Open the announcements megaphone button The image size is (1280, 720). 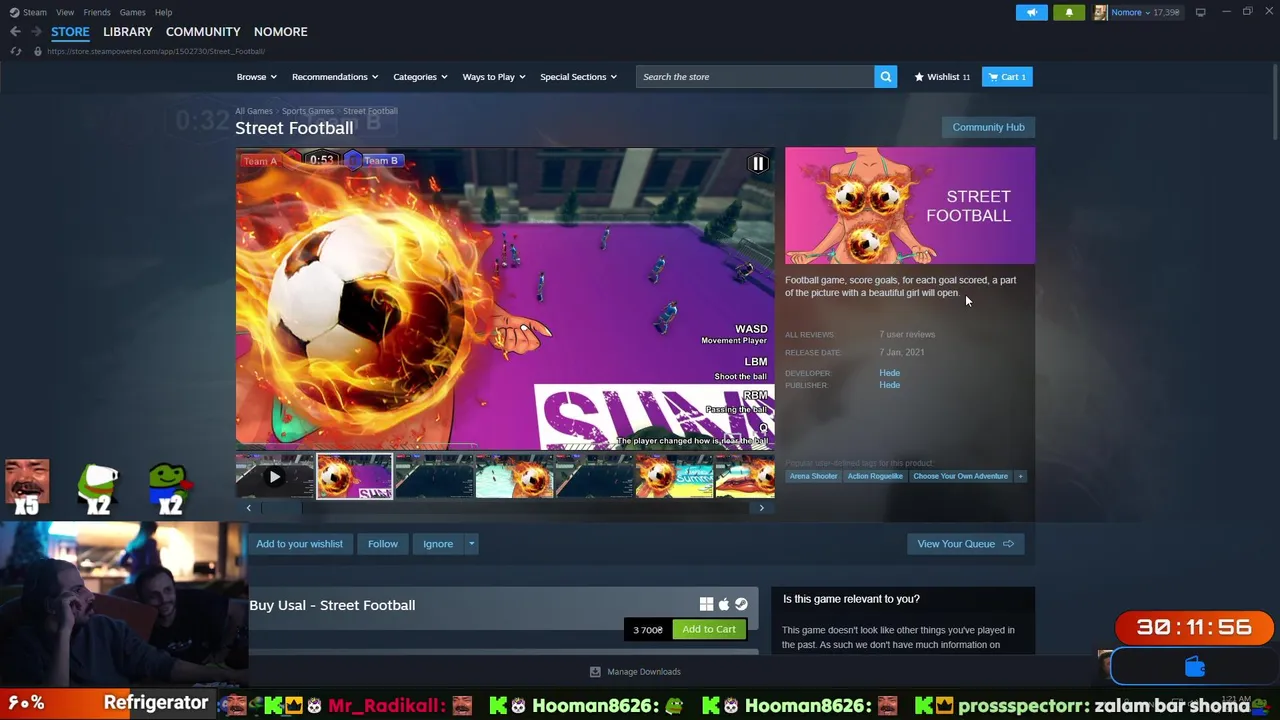coord(1031,12)
